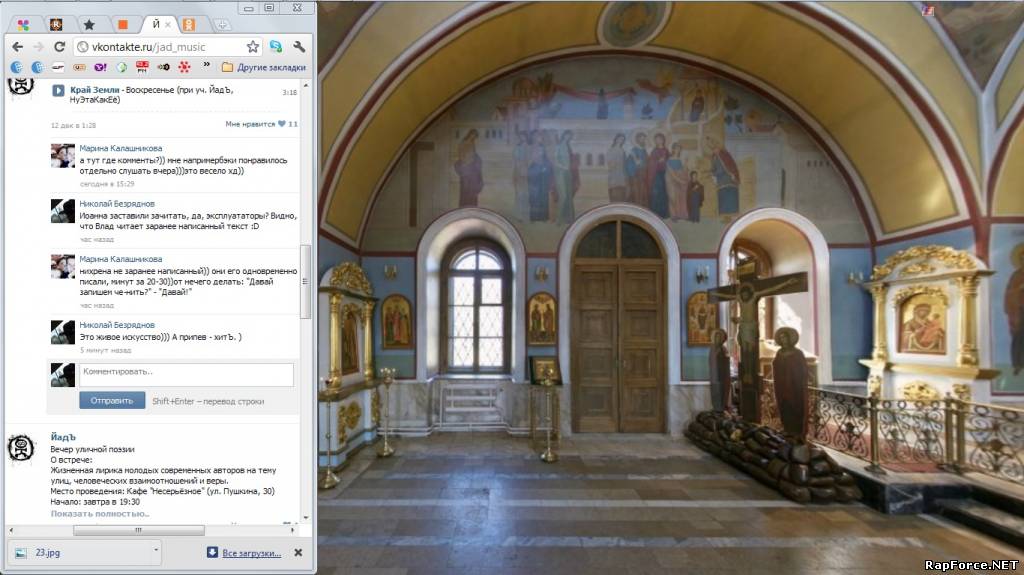Click the horizontal scroll right arrow
This screenshot has height=575, width=1024.
click(x=293, y=530)
